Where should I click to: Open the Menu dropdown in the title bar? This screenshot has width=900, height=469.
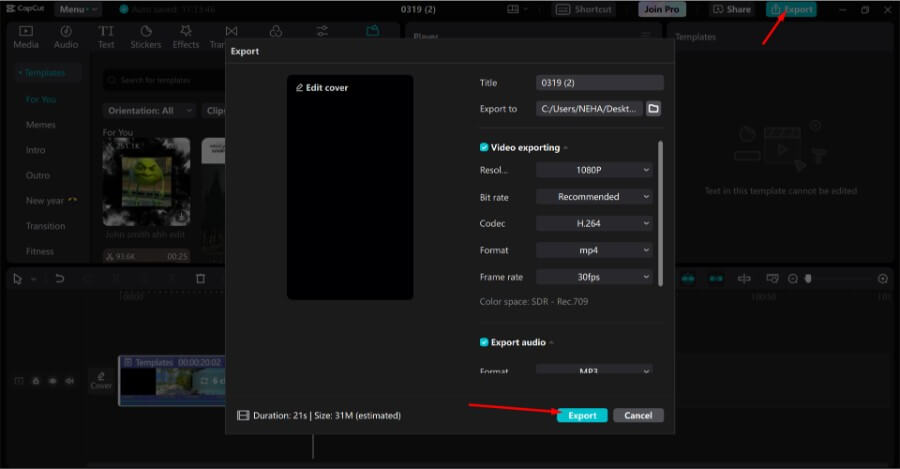tap(75, 9)
